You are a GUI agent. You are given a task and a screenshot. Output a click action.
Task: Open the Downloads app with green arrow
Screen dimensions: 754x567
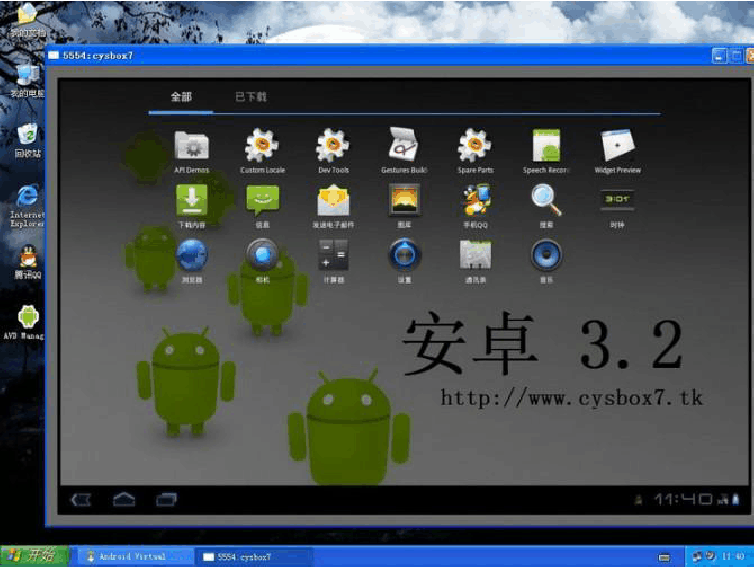(191, 206)
